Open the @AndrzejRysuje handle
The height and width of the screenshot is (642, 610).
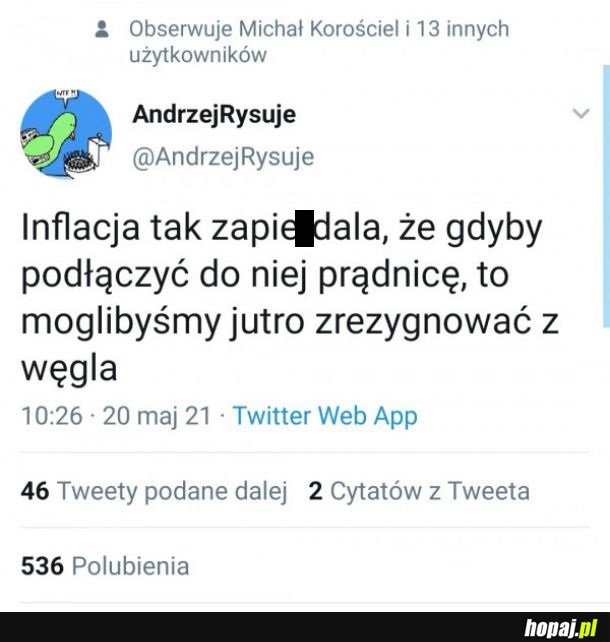[x=223, y=157]
